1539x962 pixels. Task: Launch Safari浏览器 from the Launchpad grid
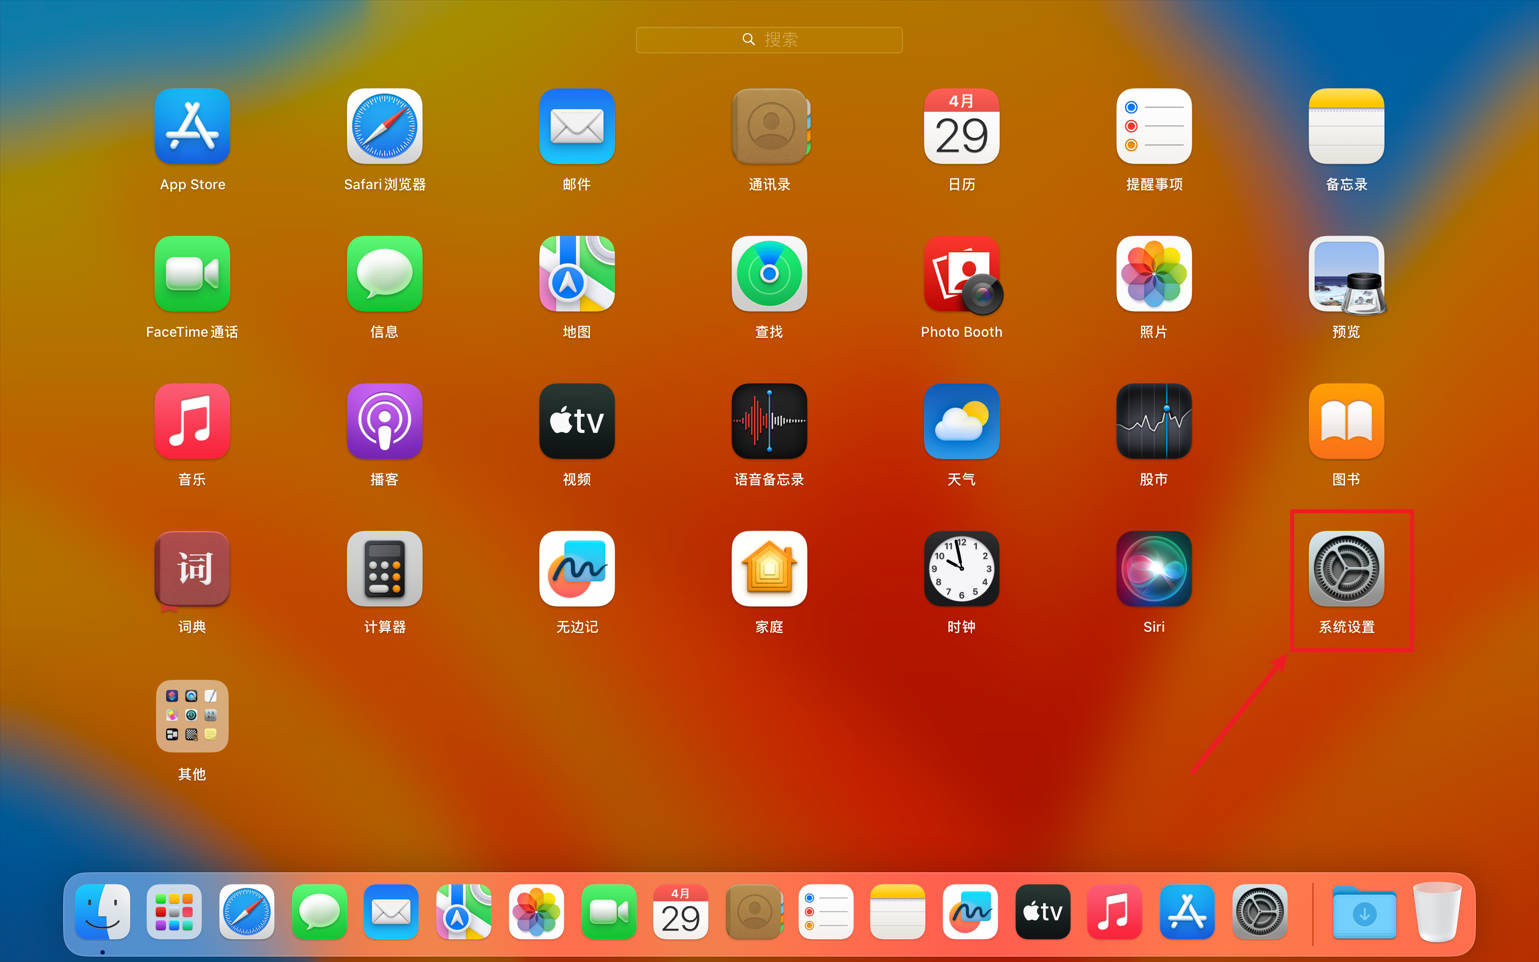click(385, 126)
